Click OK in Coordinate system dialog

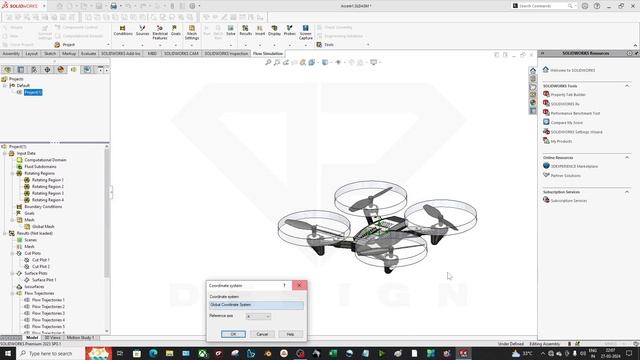(233, 334)
